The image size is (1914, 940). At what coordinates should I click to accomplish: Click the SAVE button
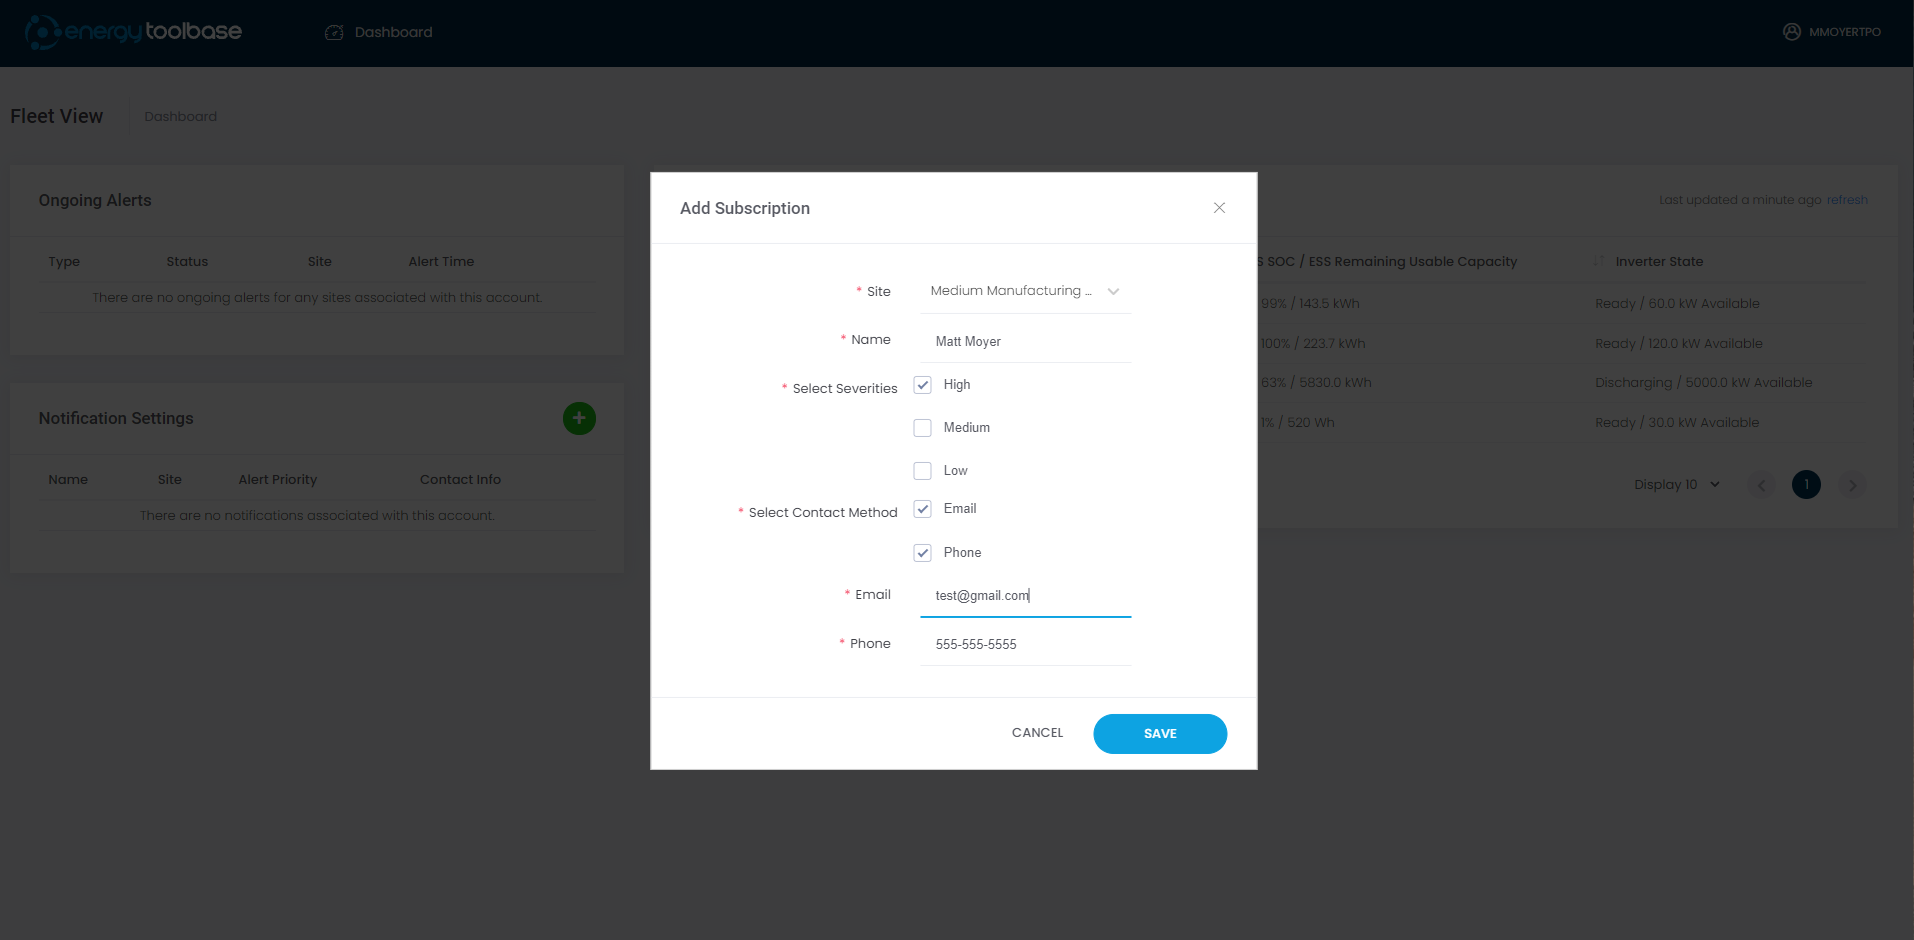click(x=1160, y=734)
